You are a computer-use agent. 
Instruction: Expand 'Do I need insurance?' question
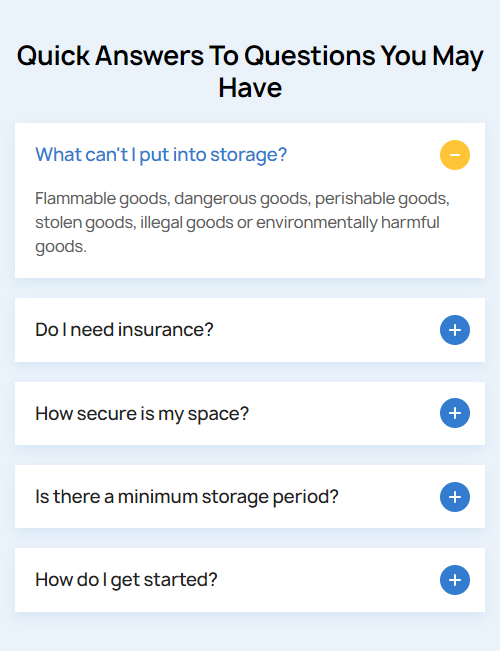[x=124, y=330]
